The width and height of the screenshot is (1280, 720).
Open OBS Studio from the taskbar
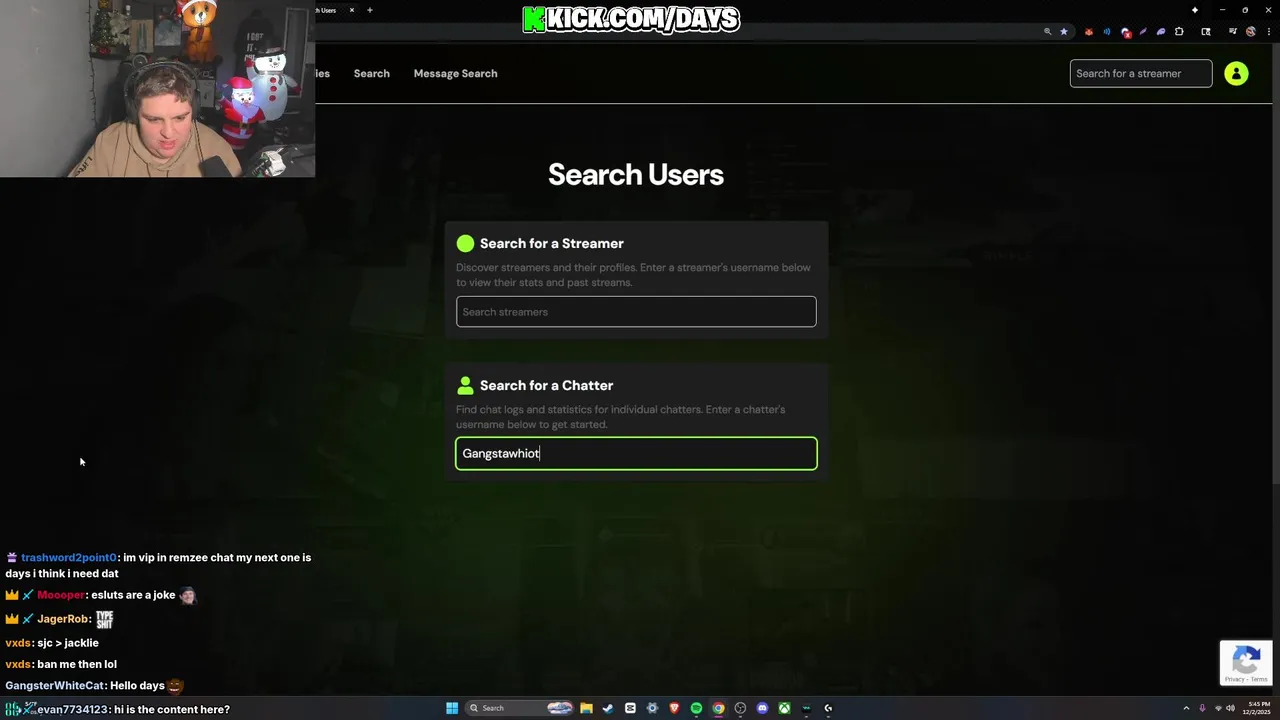point(740,708)
